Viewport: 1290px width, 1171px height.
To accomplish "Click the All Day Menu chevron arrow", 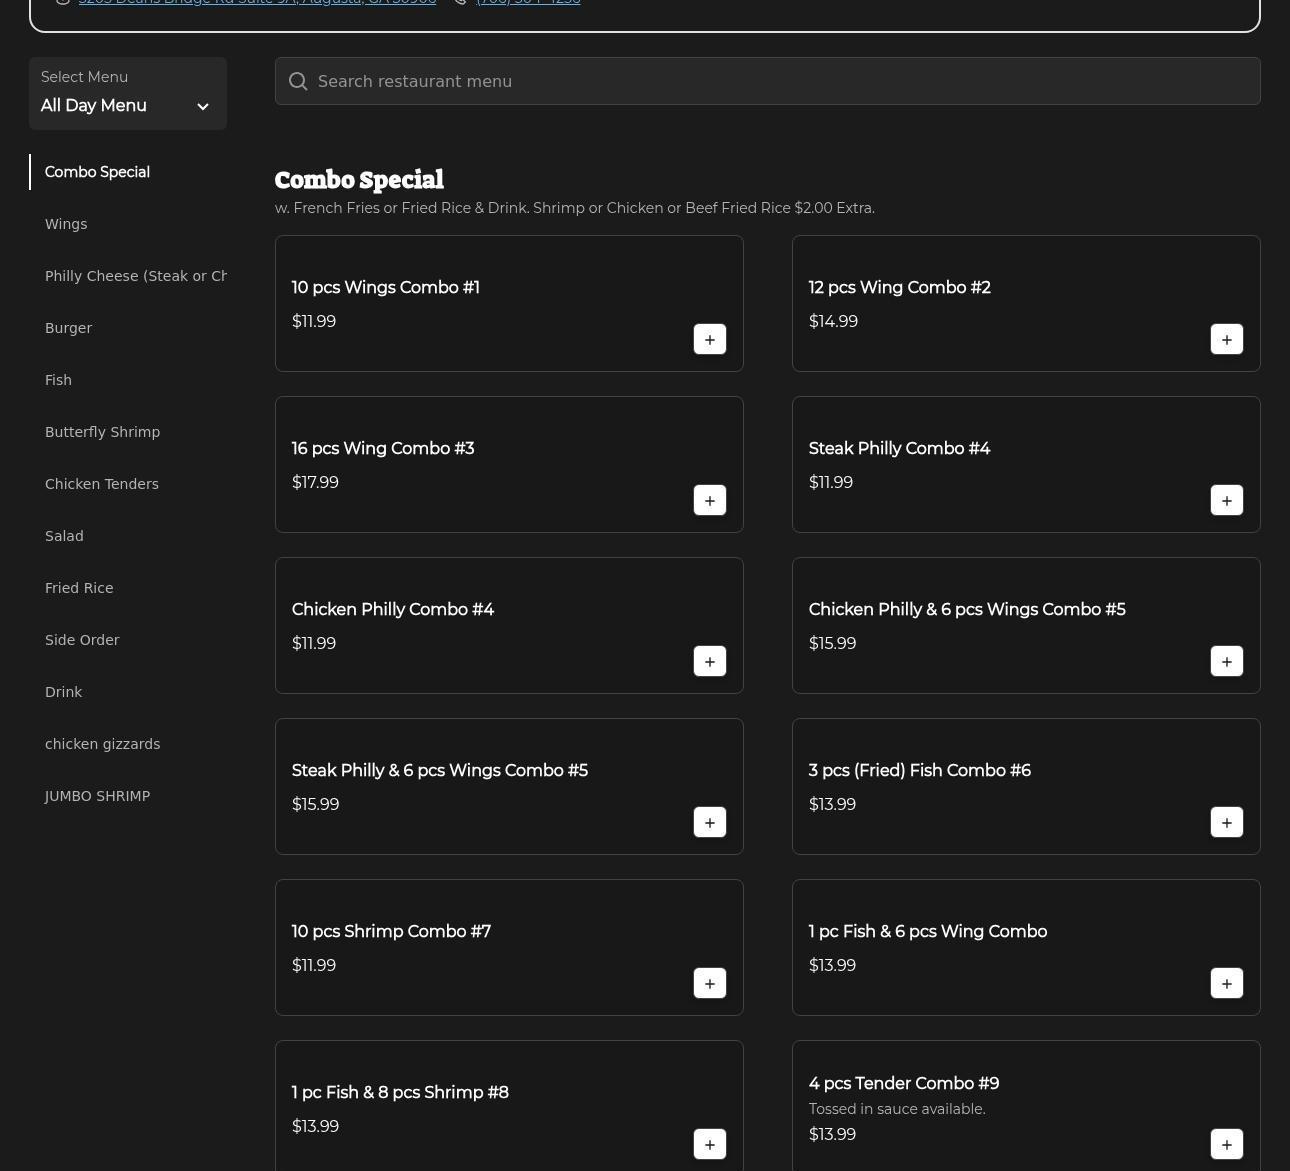I will (x=203, y=107).
